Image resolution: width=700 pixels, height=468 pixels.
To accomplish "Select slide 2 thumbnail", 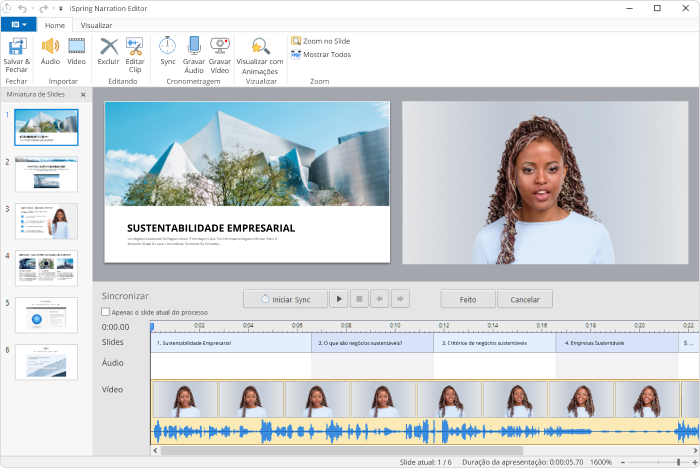I will (x=46, y=174).
